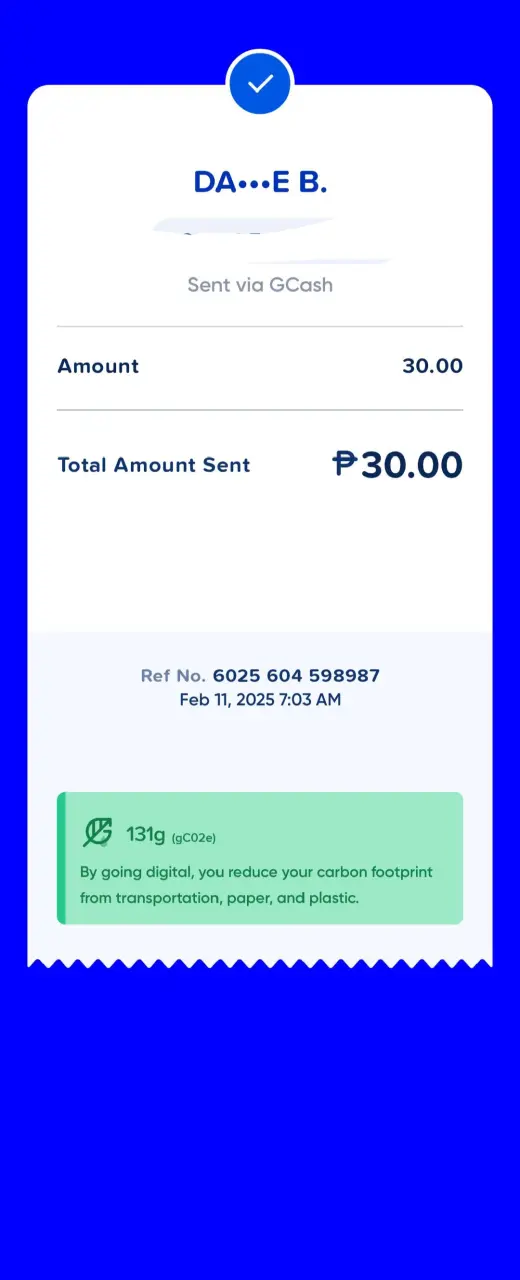The image size is (520, 1280).
Task: Click the 30.00 amount value
Action: point(432,366)
